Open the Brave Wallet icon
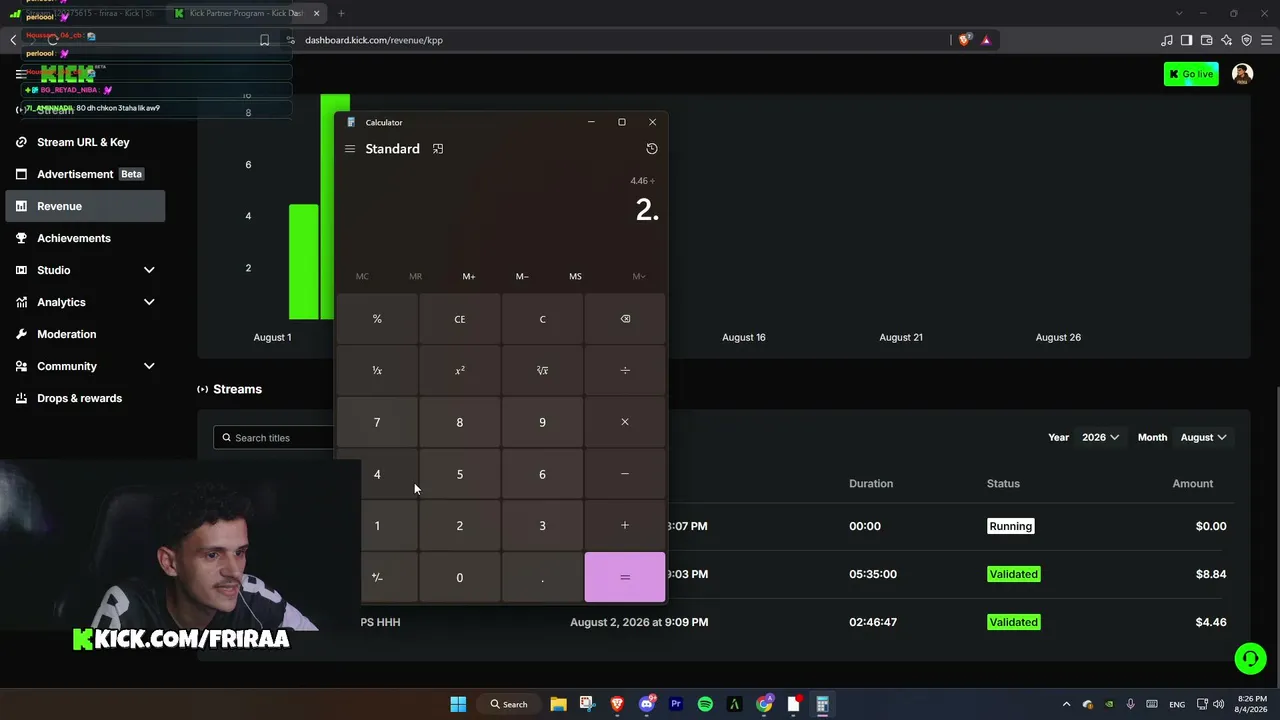 [x=1207, y=40]
